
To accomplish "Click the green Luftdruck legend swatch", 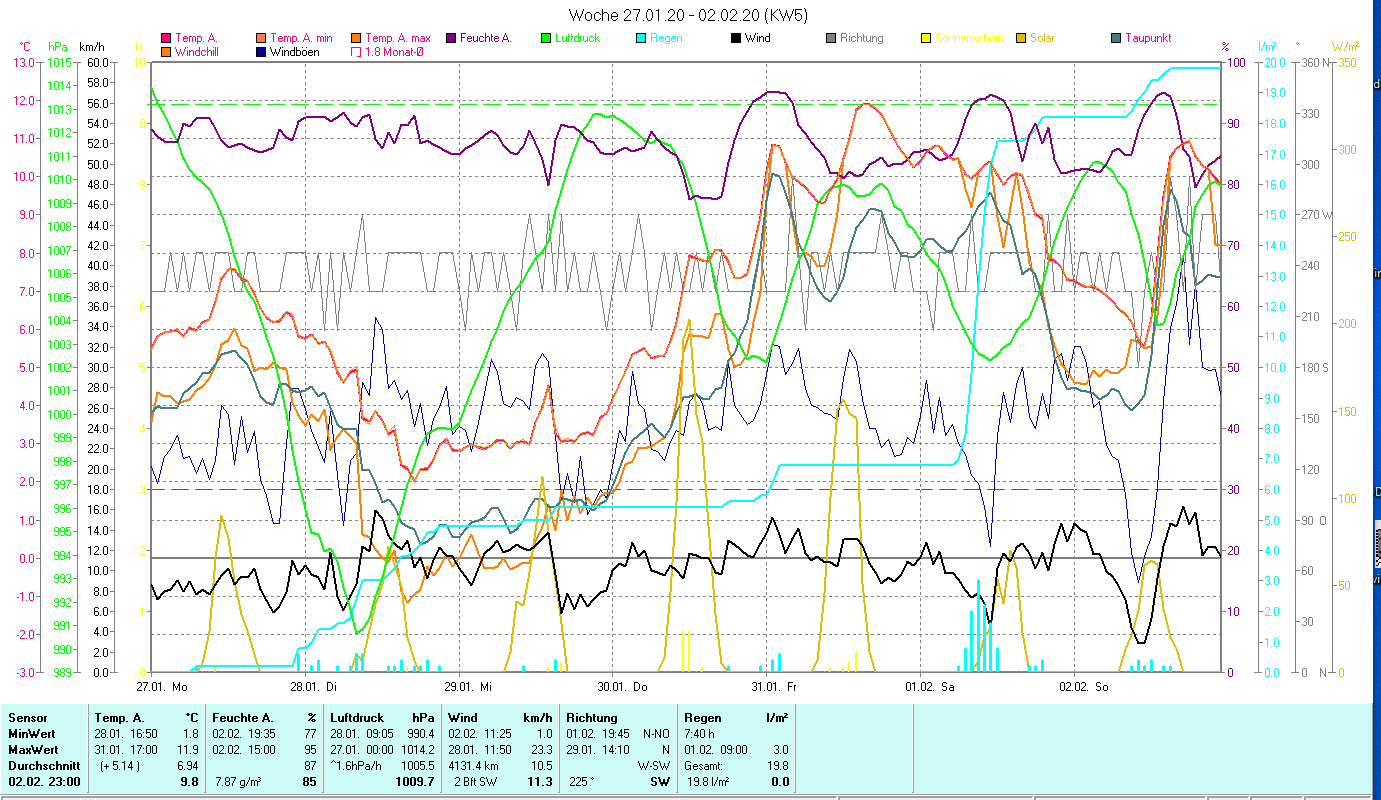I will point(545,38).
